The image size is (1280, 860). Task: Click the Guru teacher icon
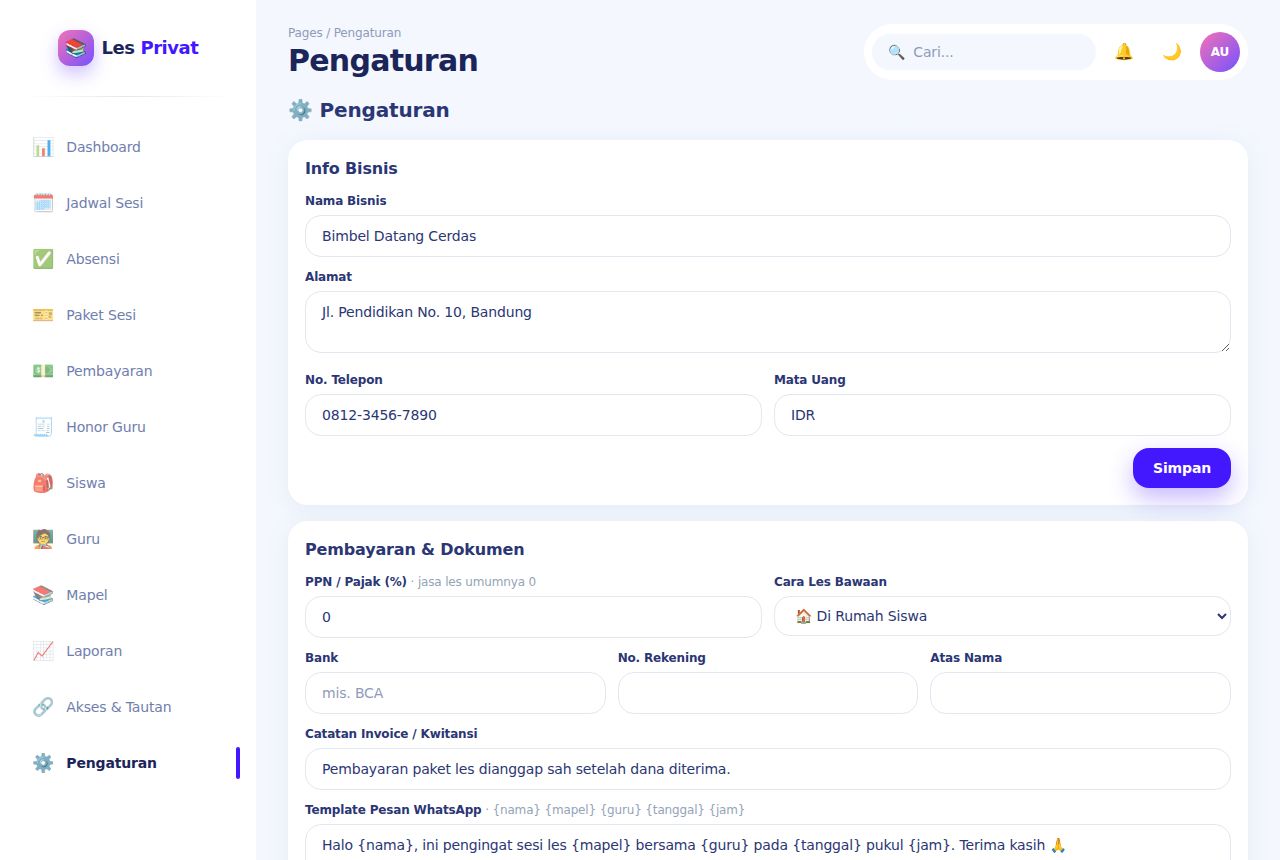tap(43, 539)
